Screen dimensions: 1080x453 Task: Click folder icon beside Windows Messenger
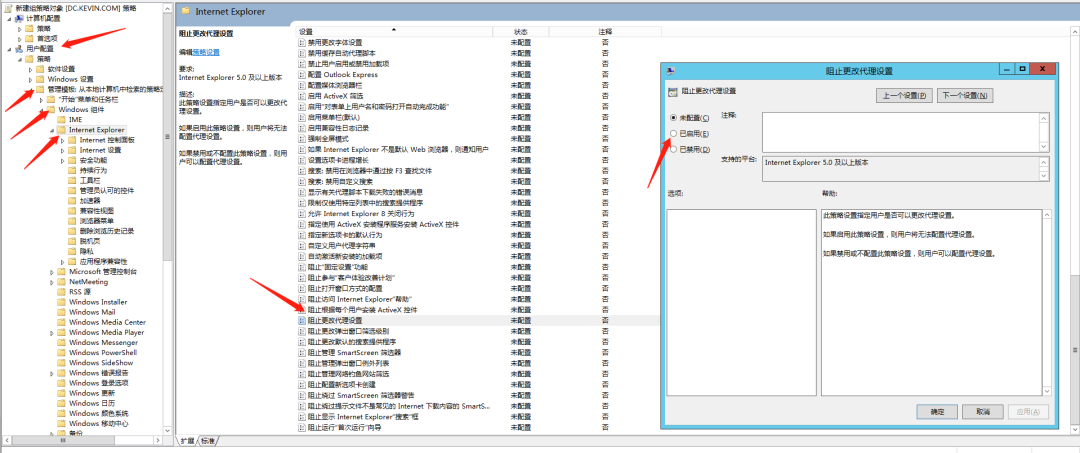point(61,342)
